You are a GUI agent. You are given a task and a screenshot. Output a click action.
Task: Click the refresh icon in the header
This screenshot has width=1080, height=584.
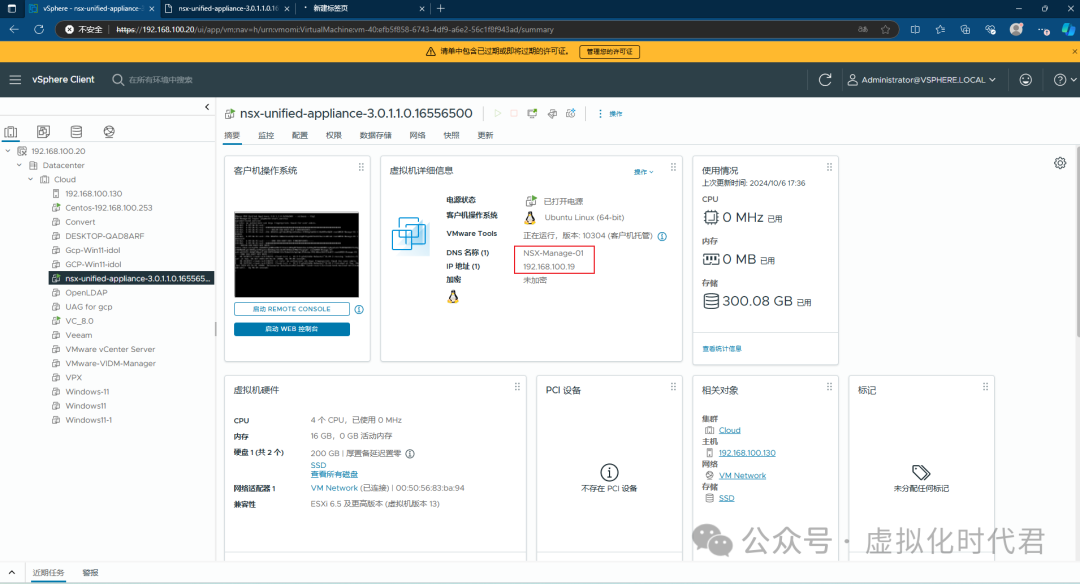825,80
